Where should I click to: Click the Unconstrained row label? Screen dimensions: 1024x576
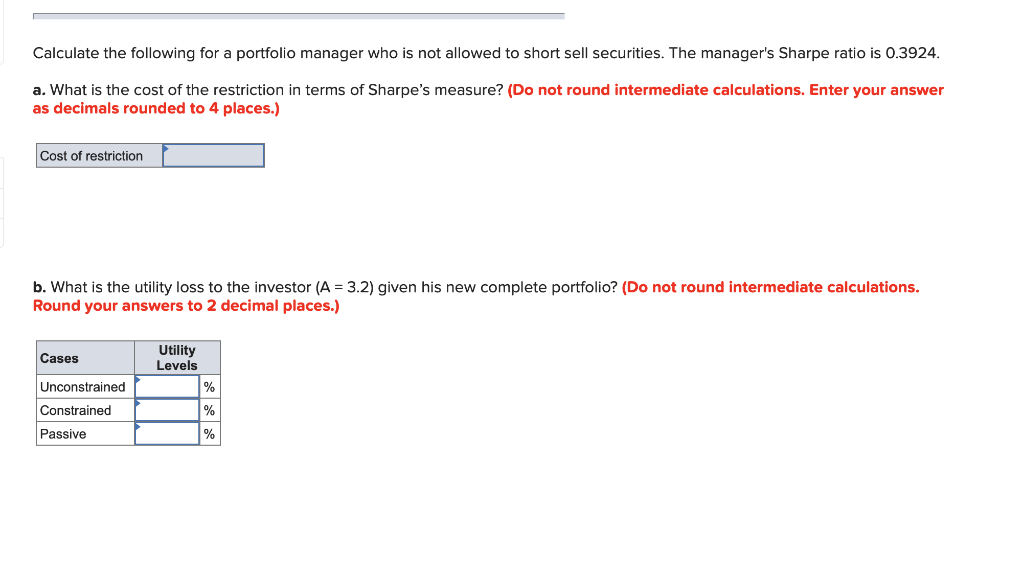[80, 386]
